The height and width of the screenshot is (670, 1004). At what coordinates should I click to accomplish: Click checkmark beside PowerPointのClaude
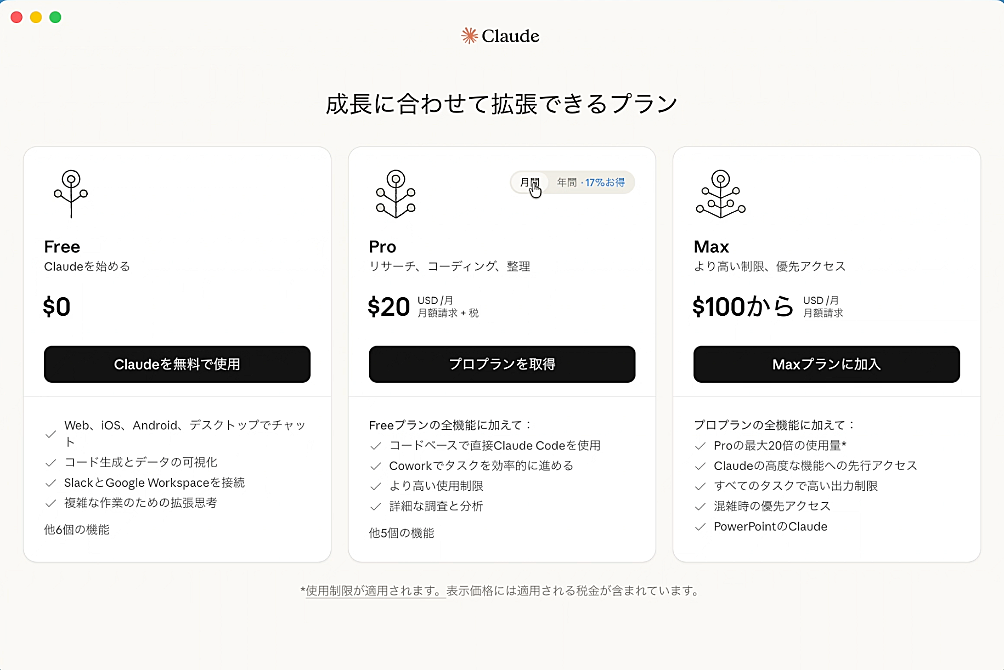click(x=700, y=527)
